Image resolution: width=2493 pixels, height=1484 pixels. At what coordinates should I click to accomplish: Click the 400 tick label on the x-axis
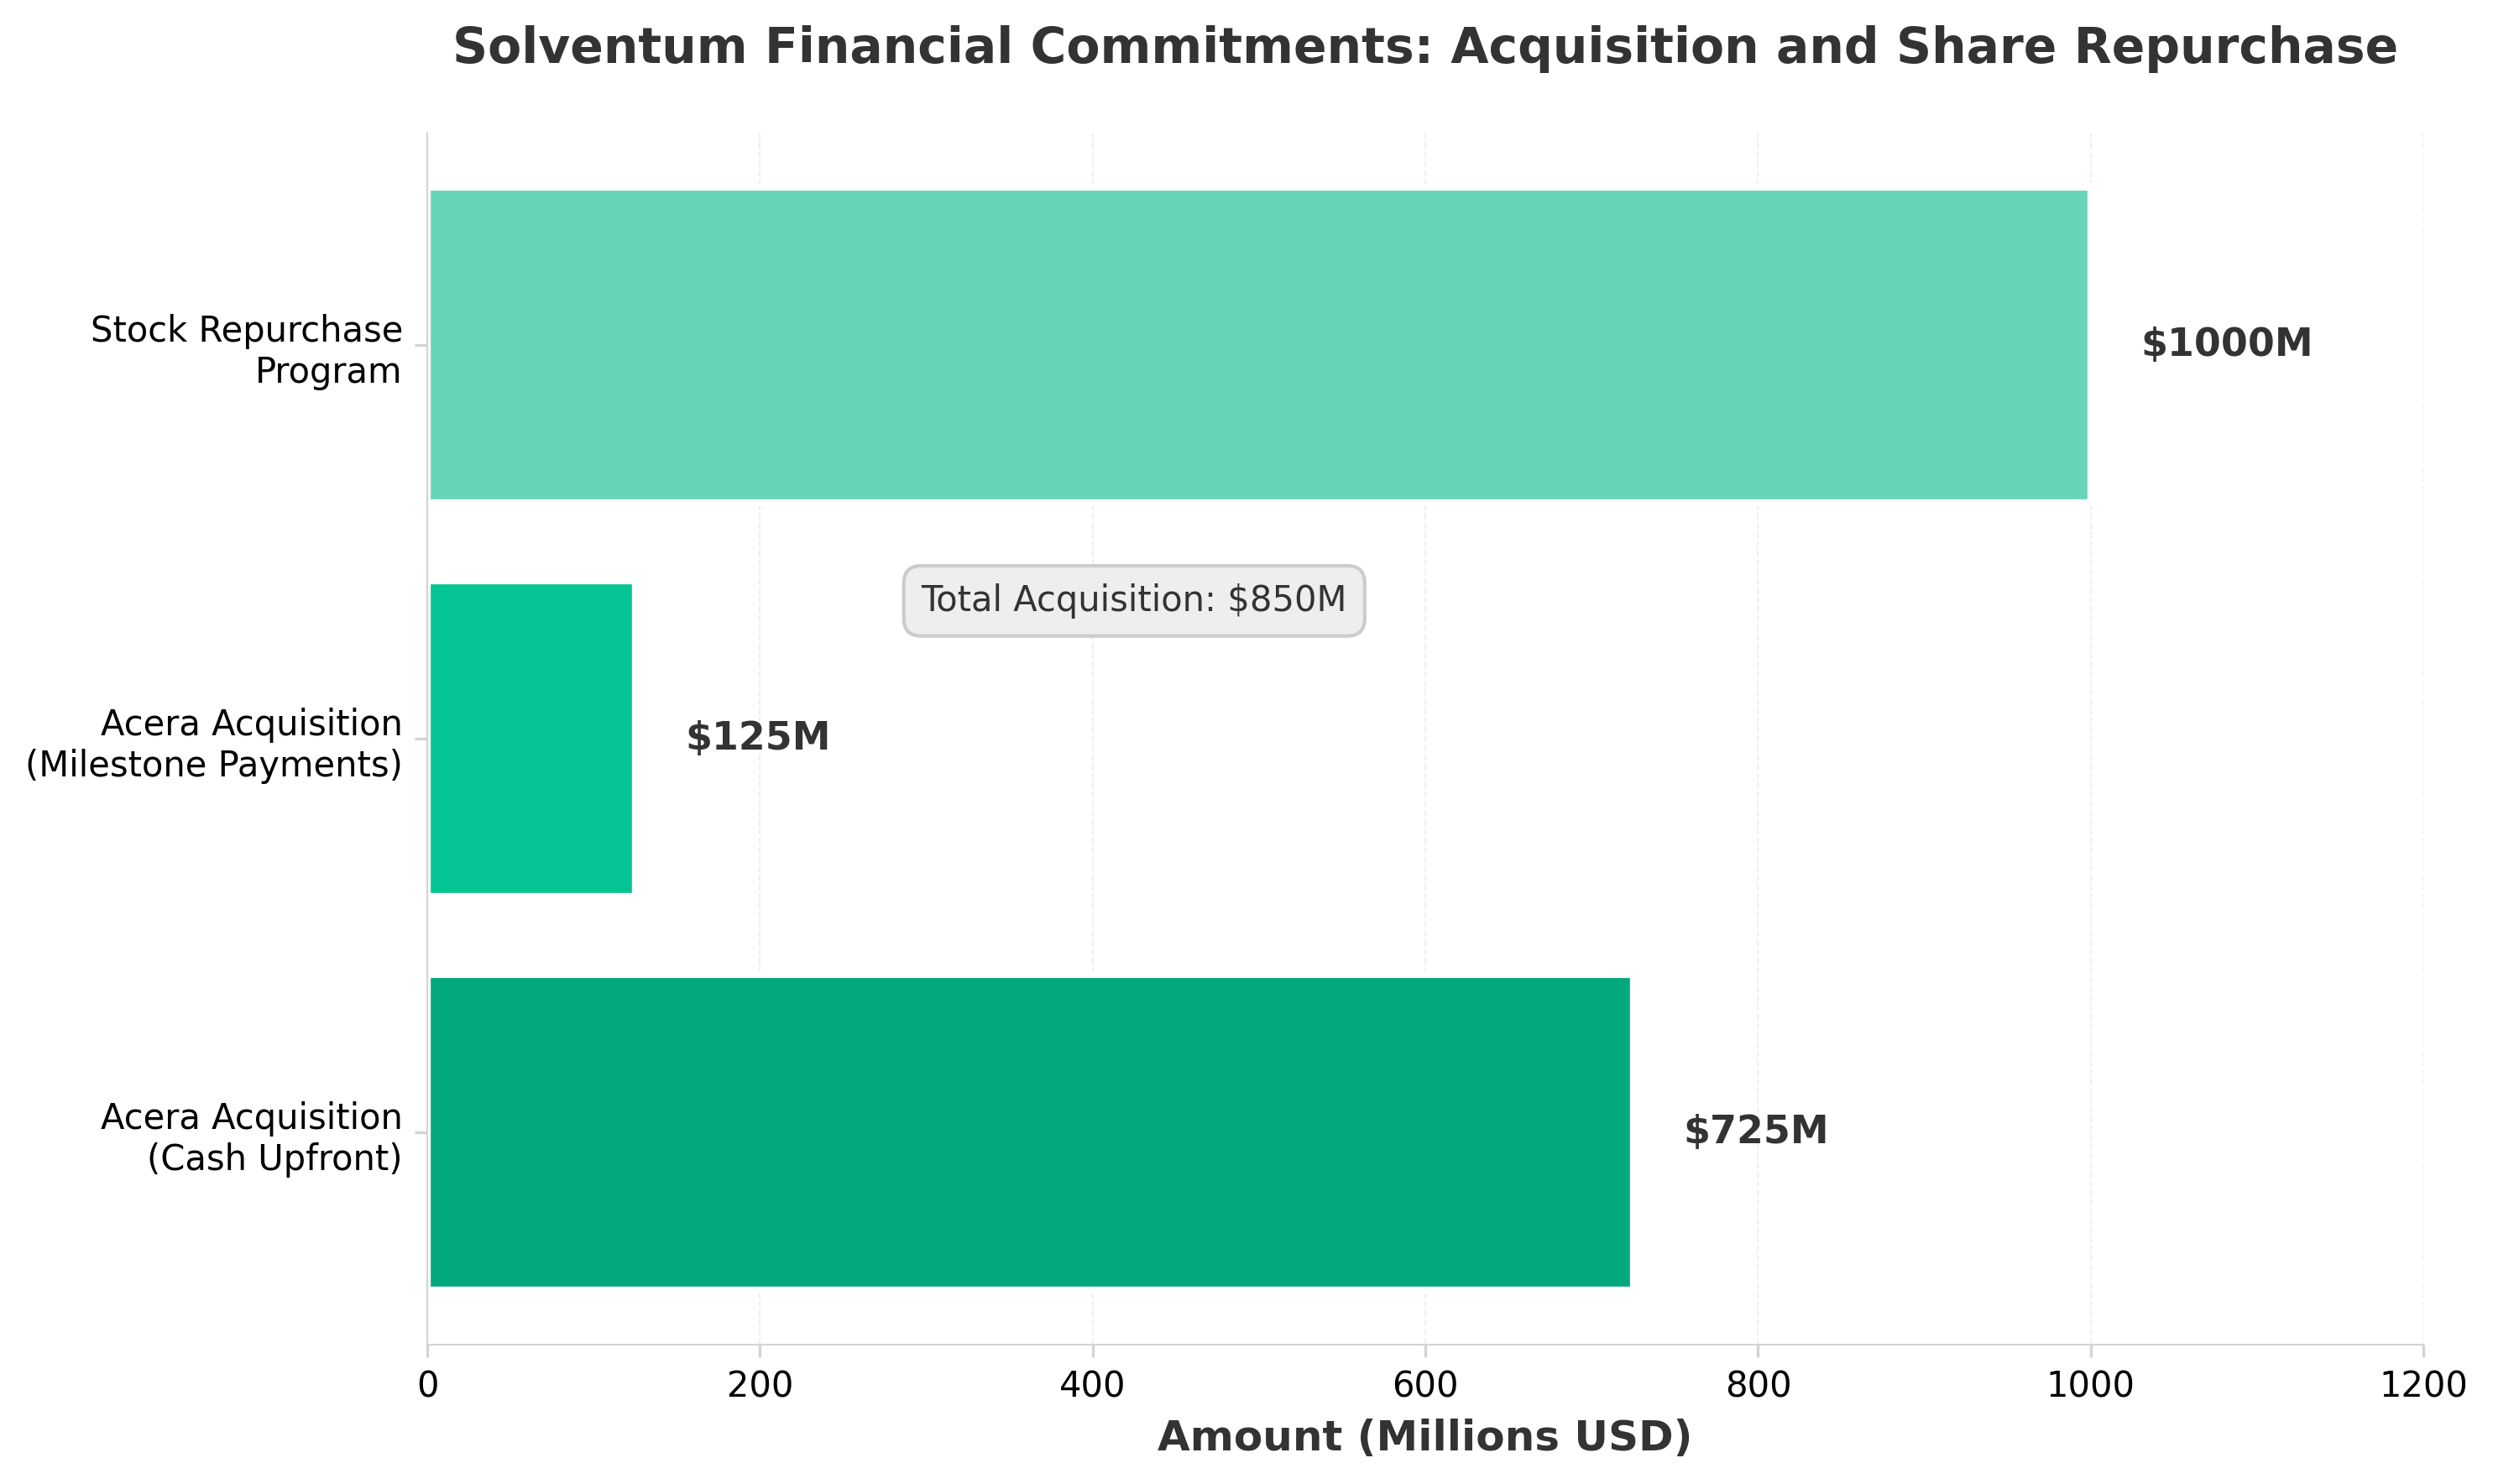coord(1092,1385)
